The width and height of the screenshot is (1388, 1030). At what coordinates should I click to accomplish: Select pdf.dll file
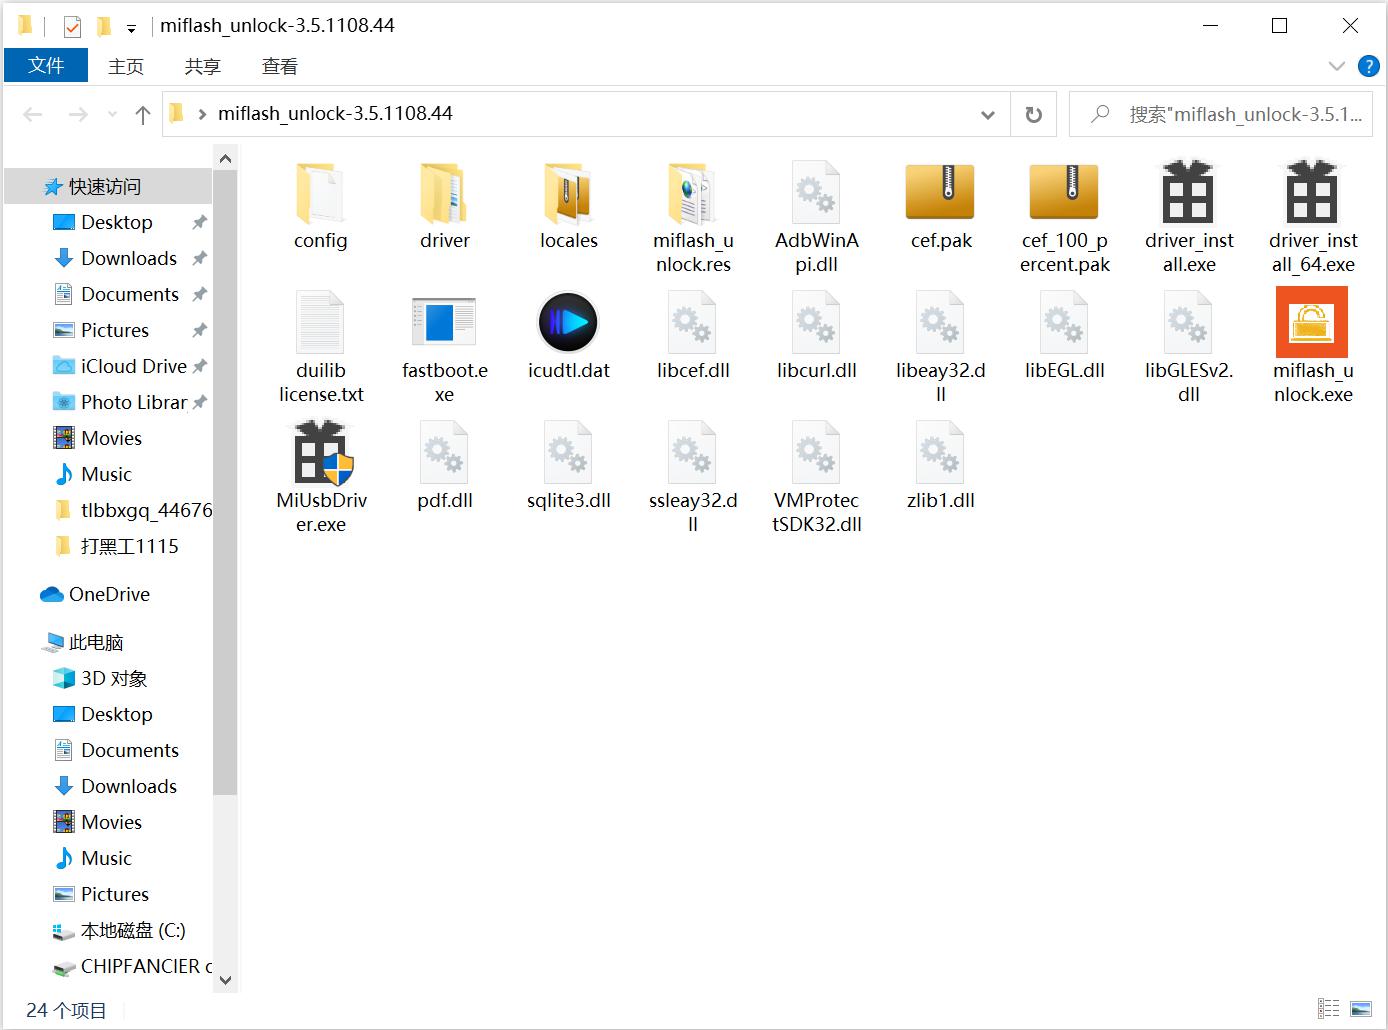tap(444, 466)
